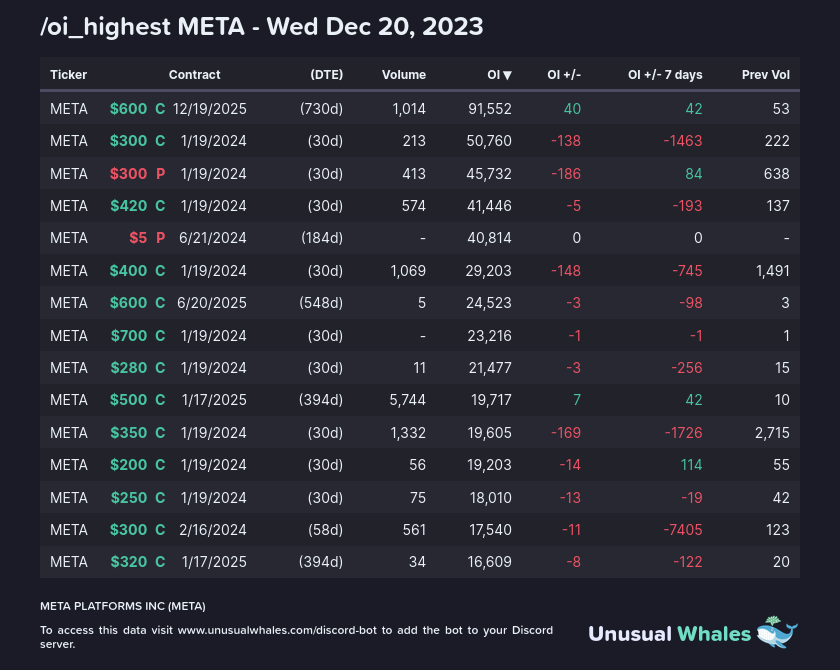Click the (DTE) column header
This screenshot has height=670, width=840.
coord(327,75)
